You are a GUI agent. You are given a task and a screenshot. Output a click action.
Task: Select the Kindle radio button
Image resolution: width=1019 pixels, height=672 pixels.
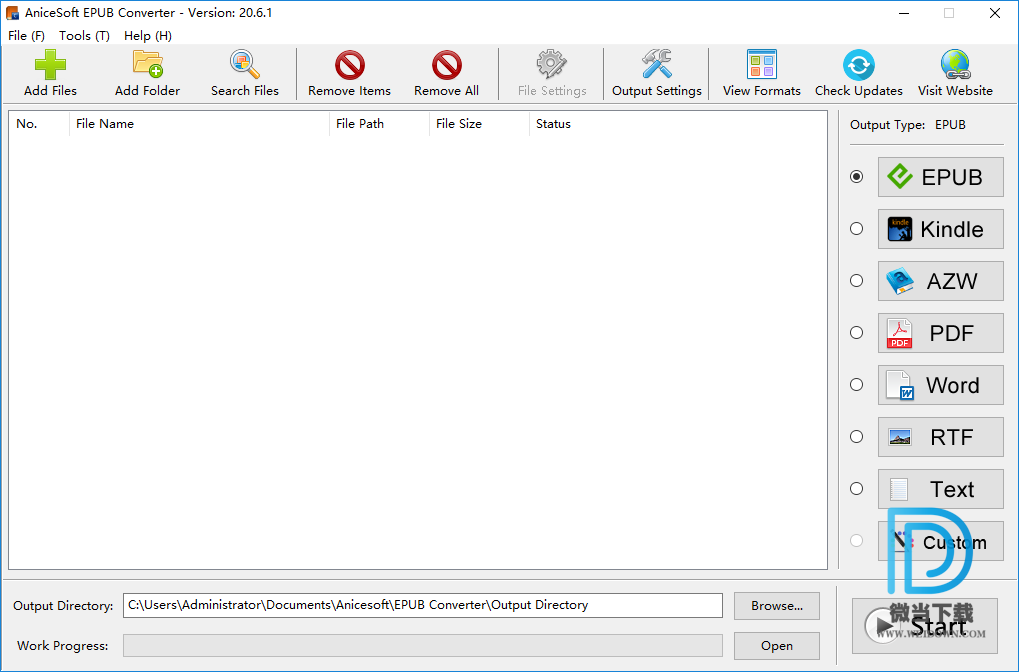point(856,229)
